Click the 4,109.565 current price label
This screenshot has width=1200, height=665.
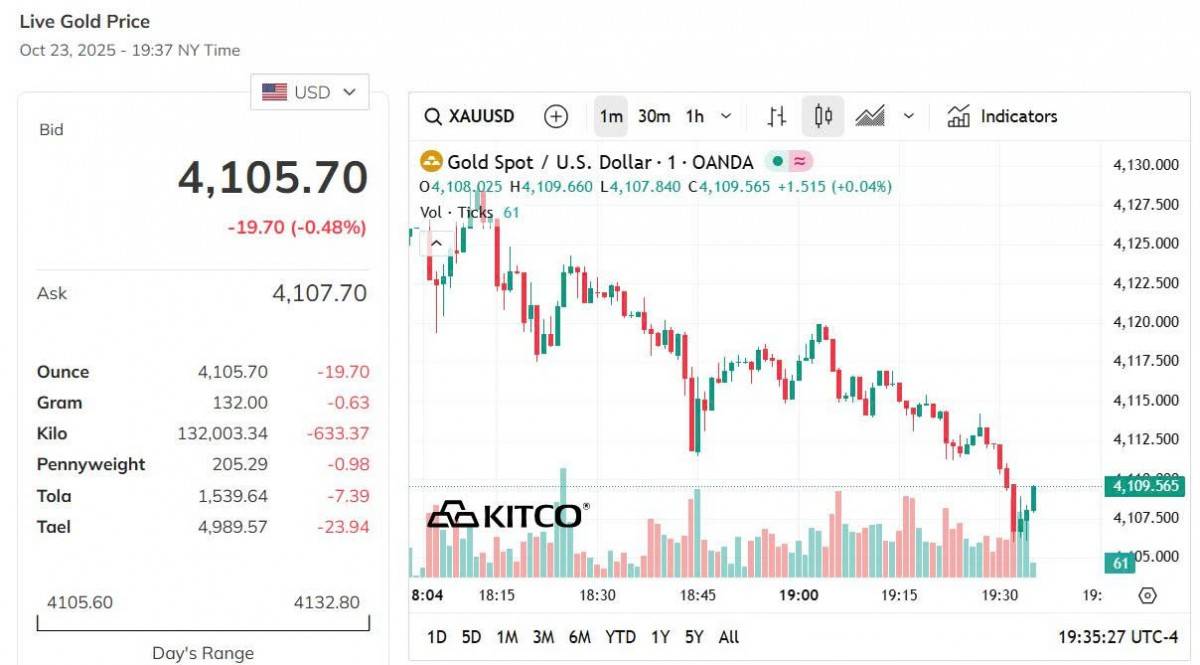pyautogui.click(x=1146, y=486)
